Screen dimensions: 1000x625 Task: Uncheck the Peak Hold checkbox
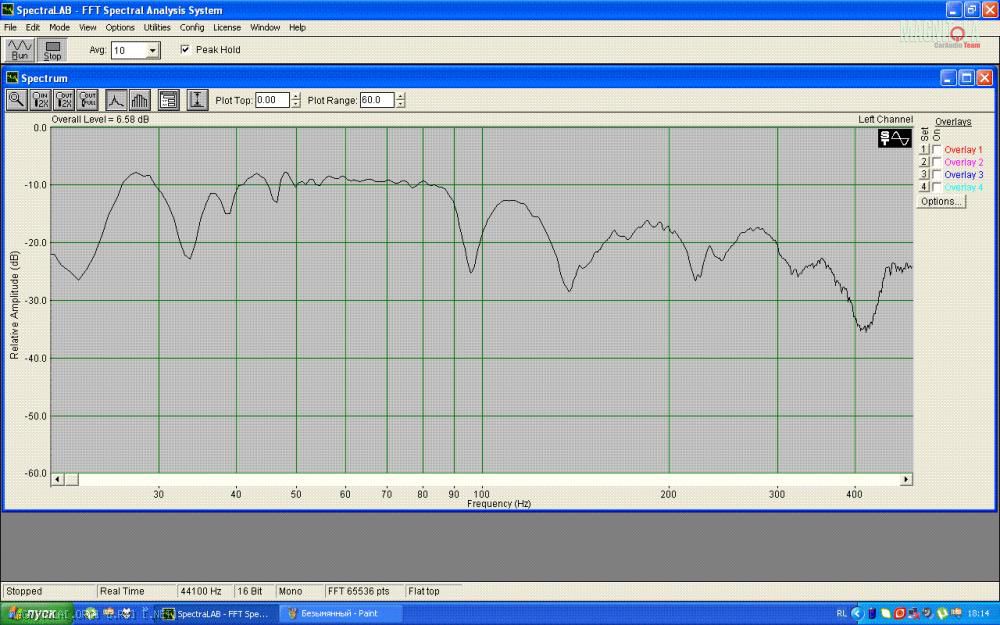coord(185,50)
